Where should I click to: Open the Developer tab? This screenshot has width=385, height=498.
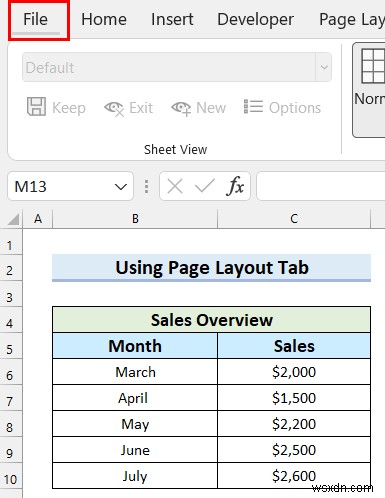[x=255, y=19]
